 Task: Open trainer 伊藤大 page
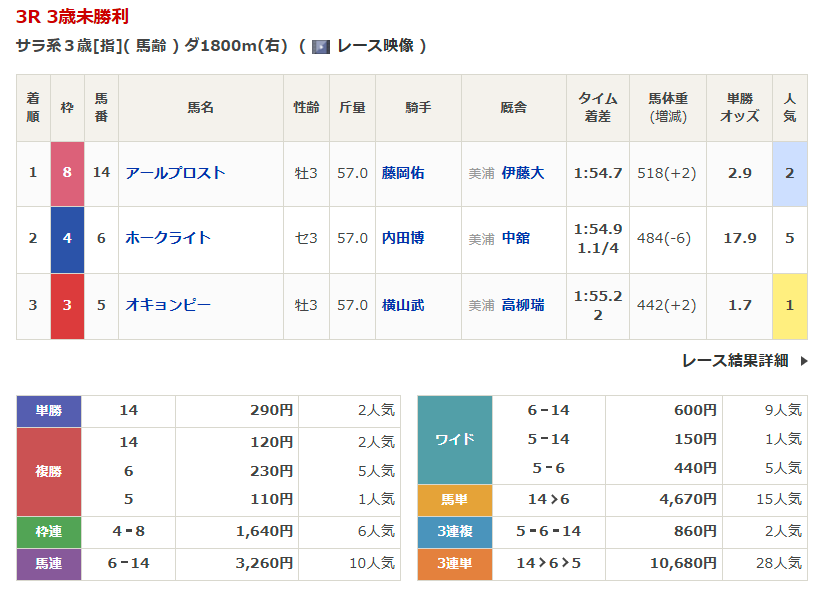(523, 173)
